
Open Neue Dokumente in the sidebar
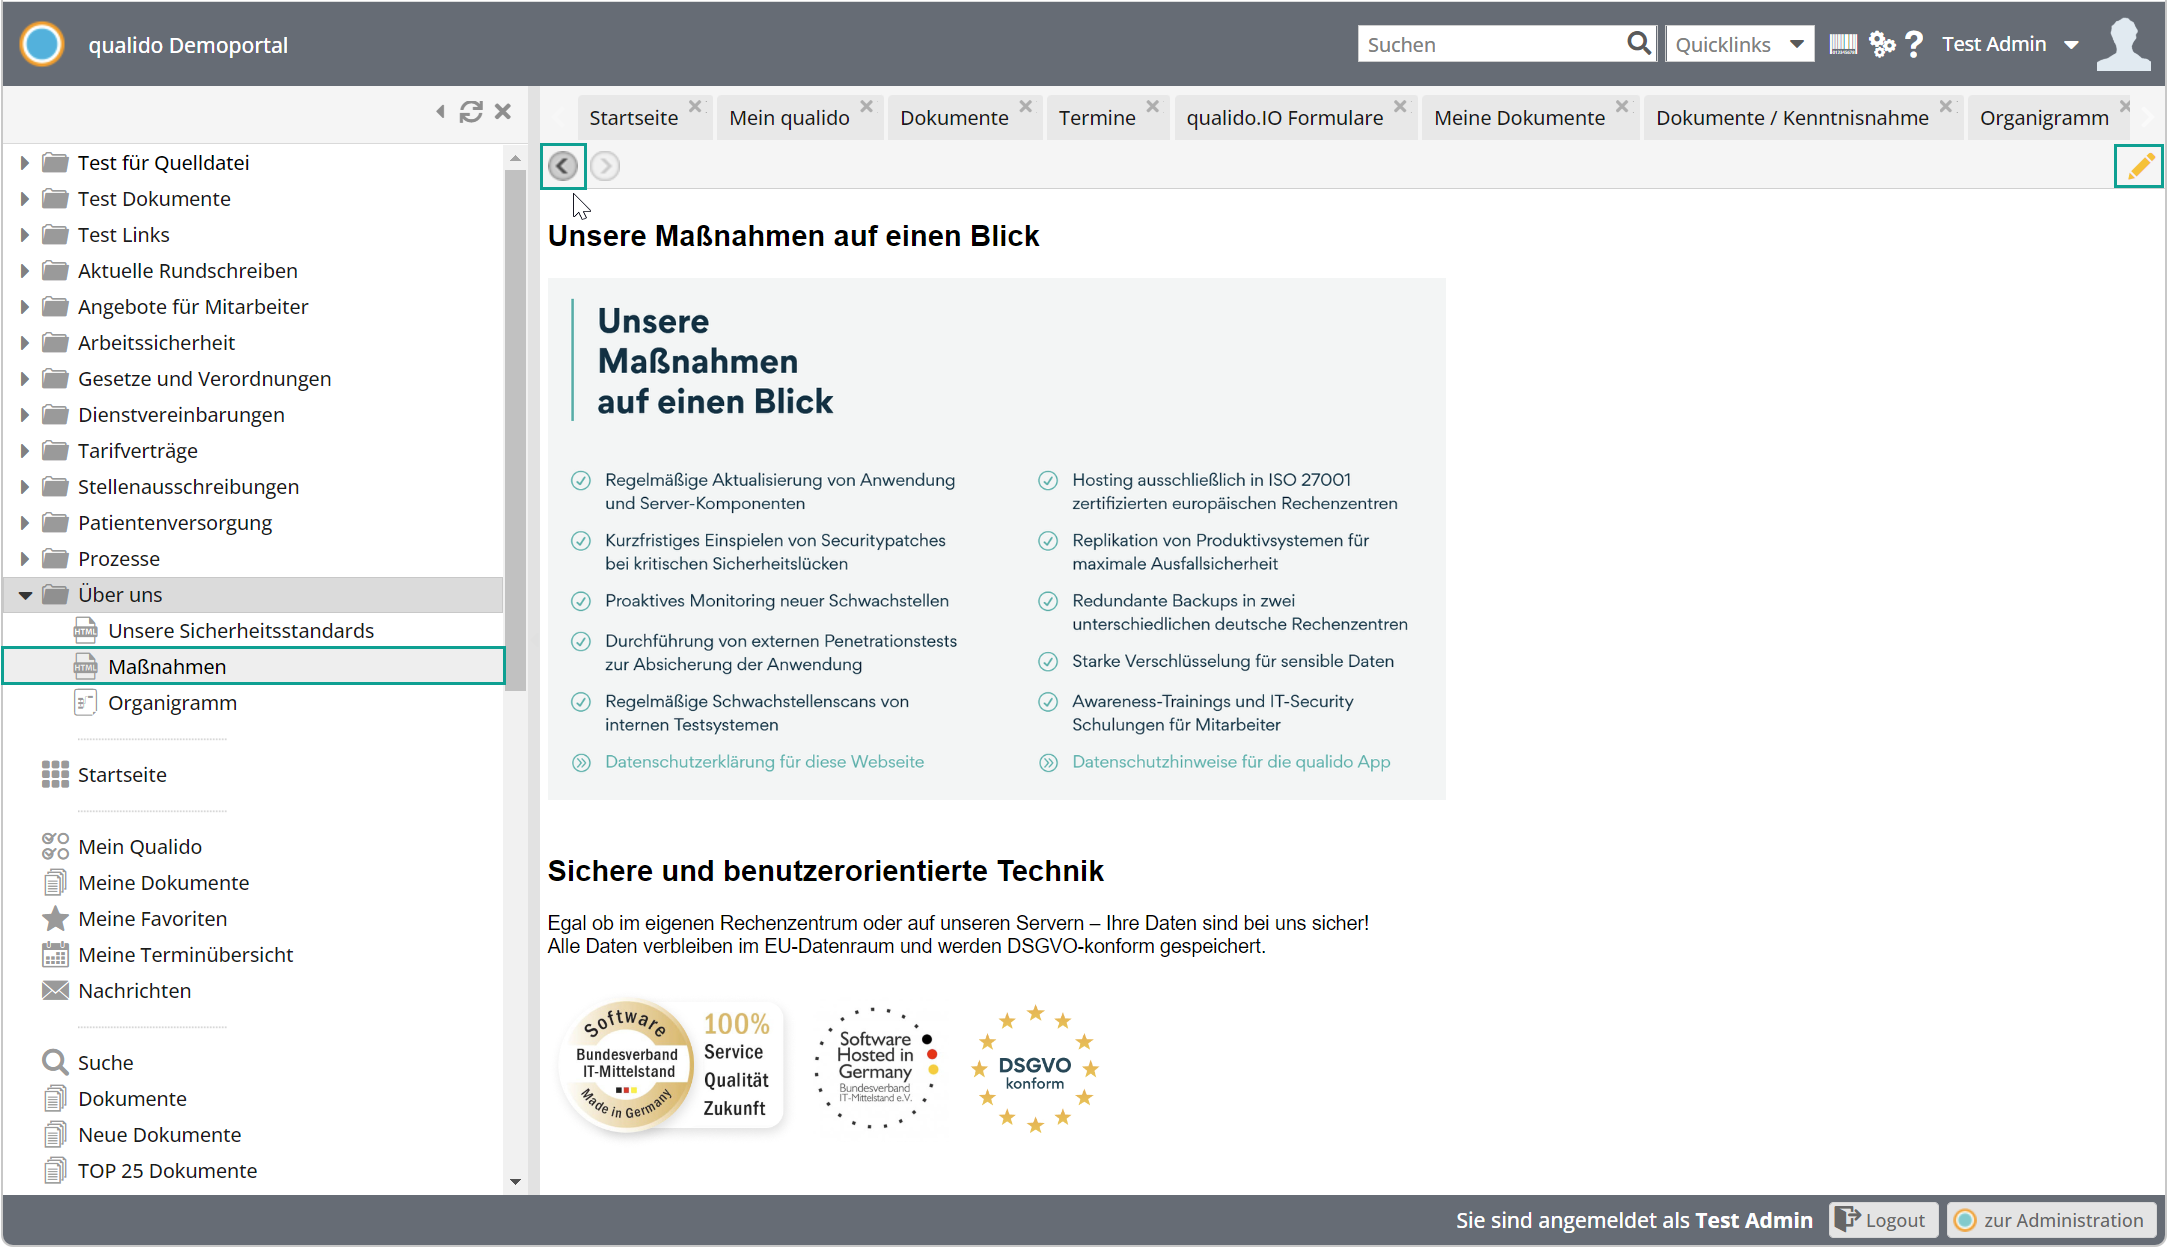pyautogui.click(x=160, y=1135)
